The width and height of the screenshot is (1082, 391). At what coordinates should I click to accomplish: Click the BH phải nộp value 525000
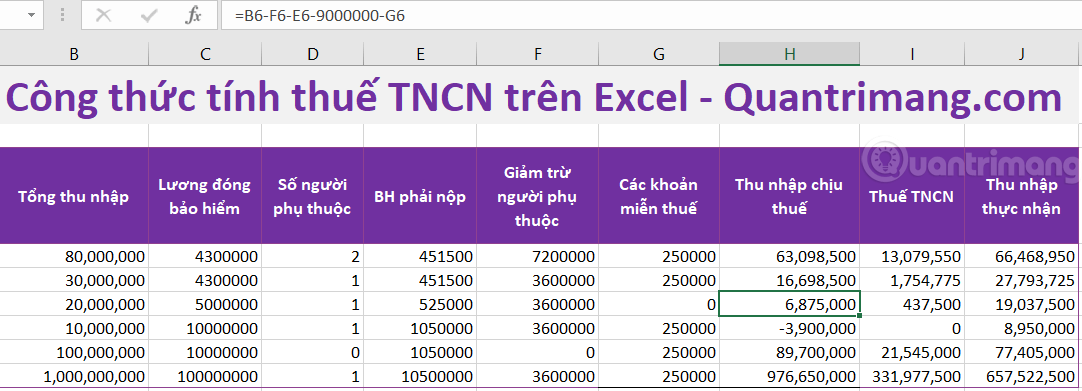point(420,304)
